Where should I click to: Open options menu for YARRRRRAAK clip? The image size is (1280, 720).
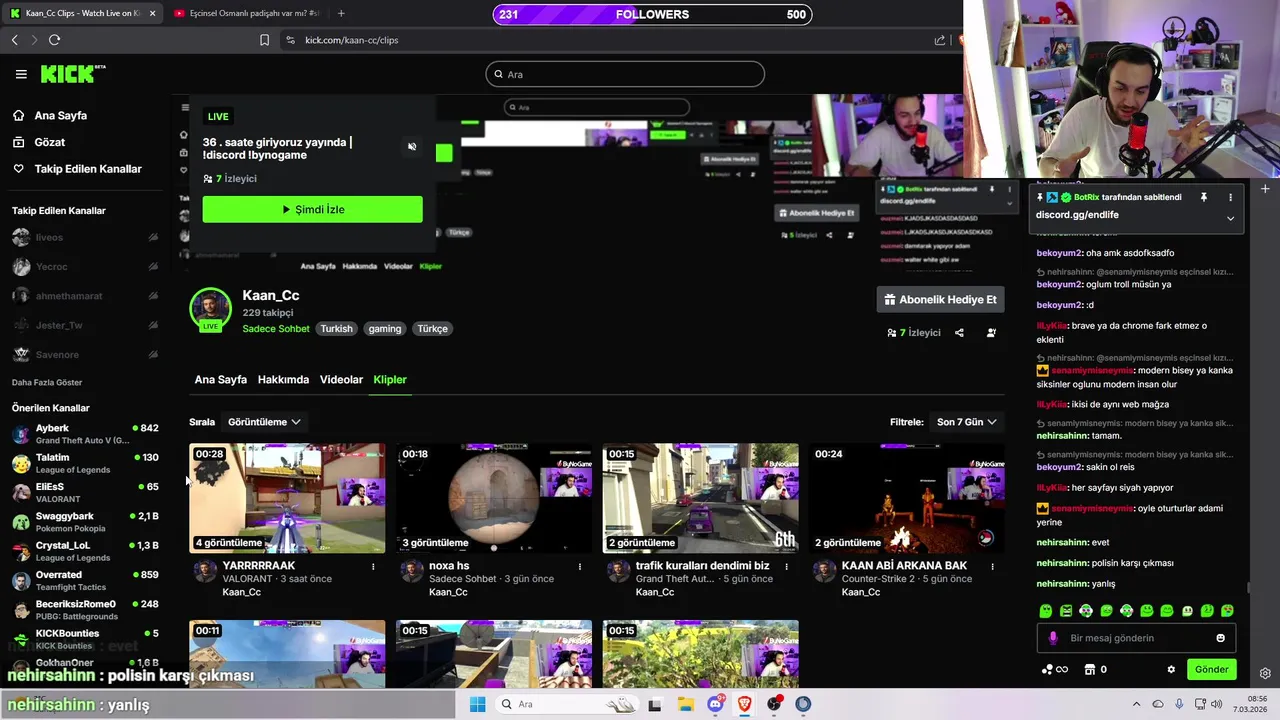coord(373,567)
